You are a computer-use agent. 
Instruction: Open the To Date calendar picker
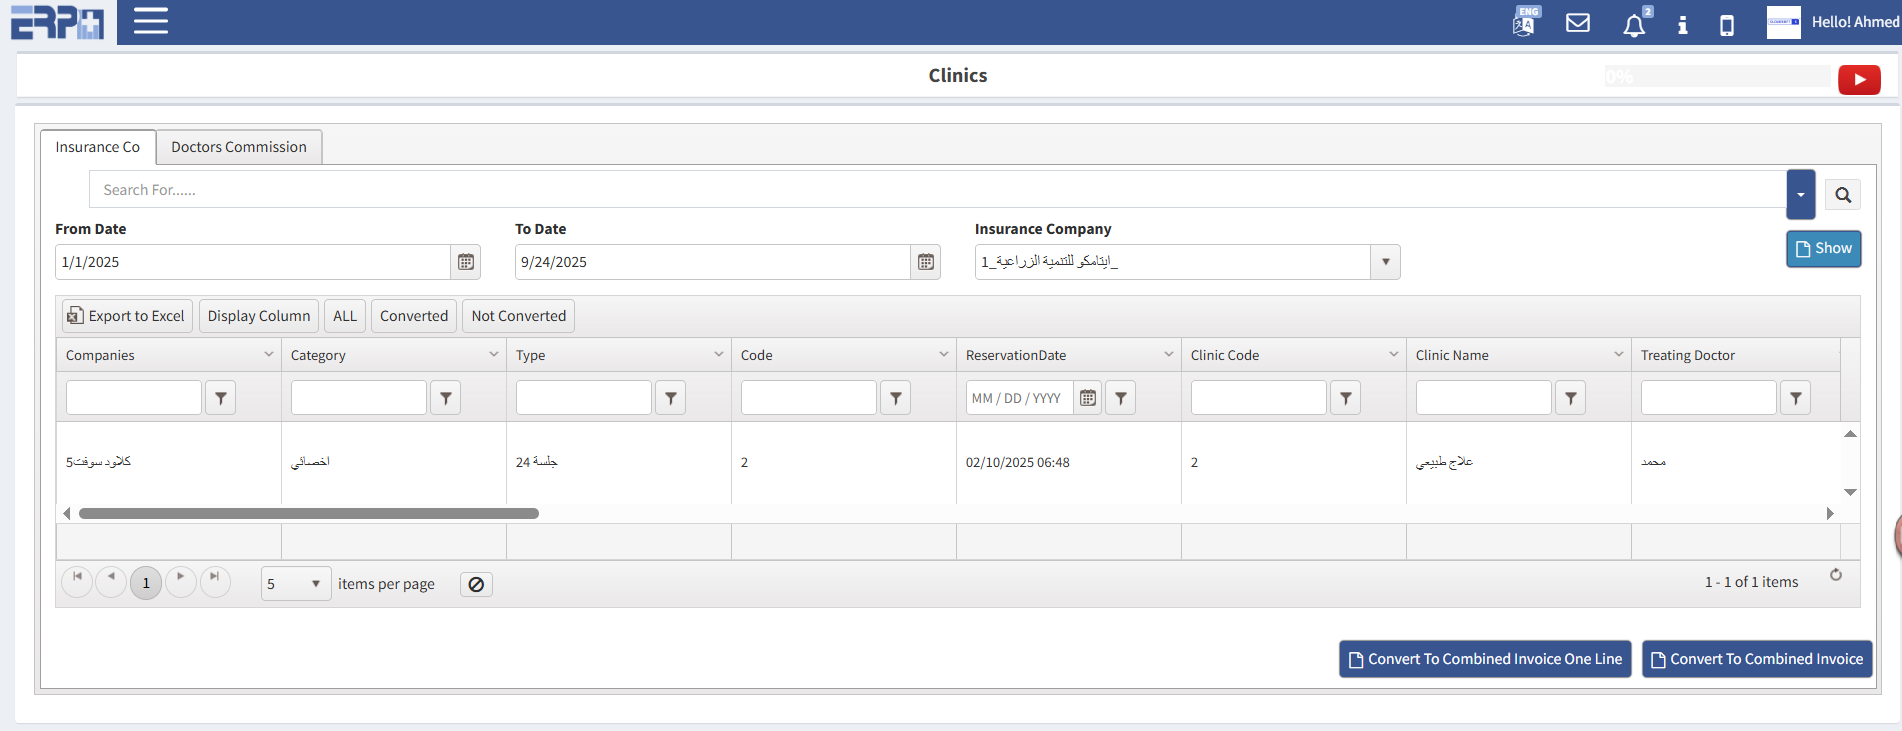(926, 262)
